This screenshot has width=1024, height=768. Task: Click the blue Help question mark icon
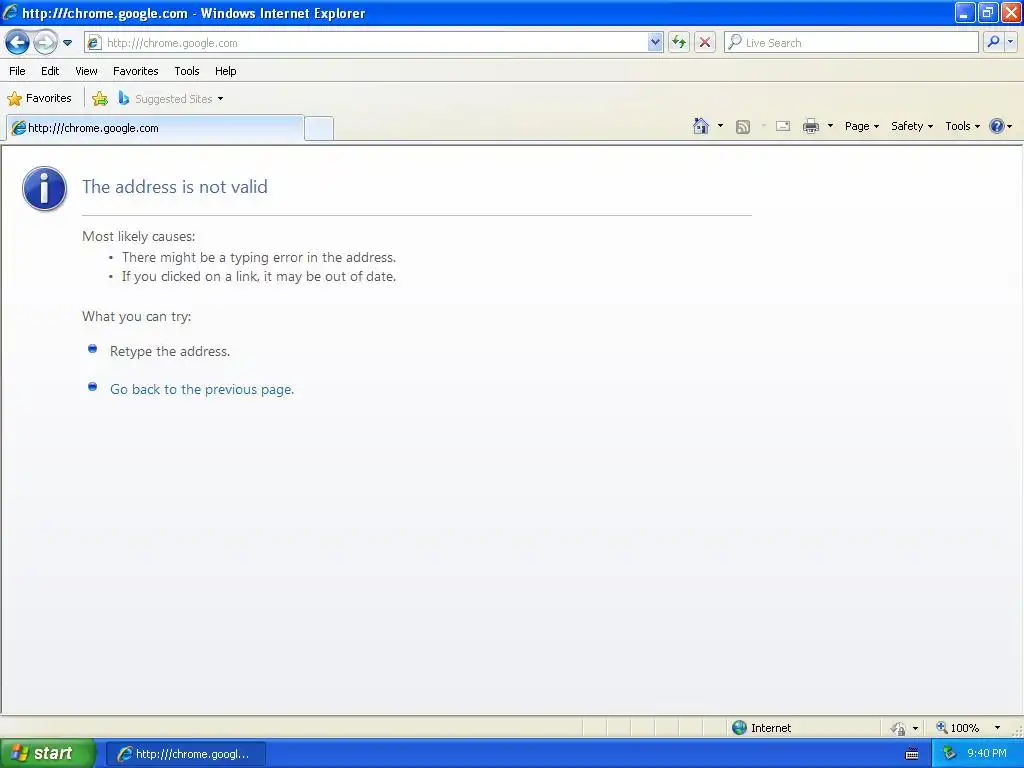point(997,126)
